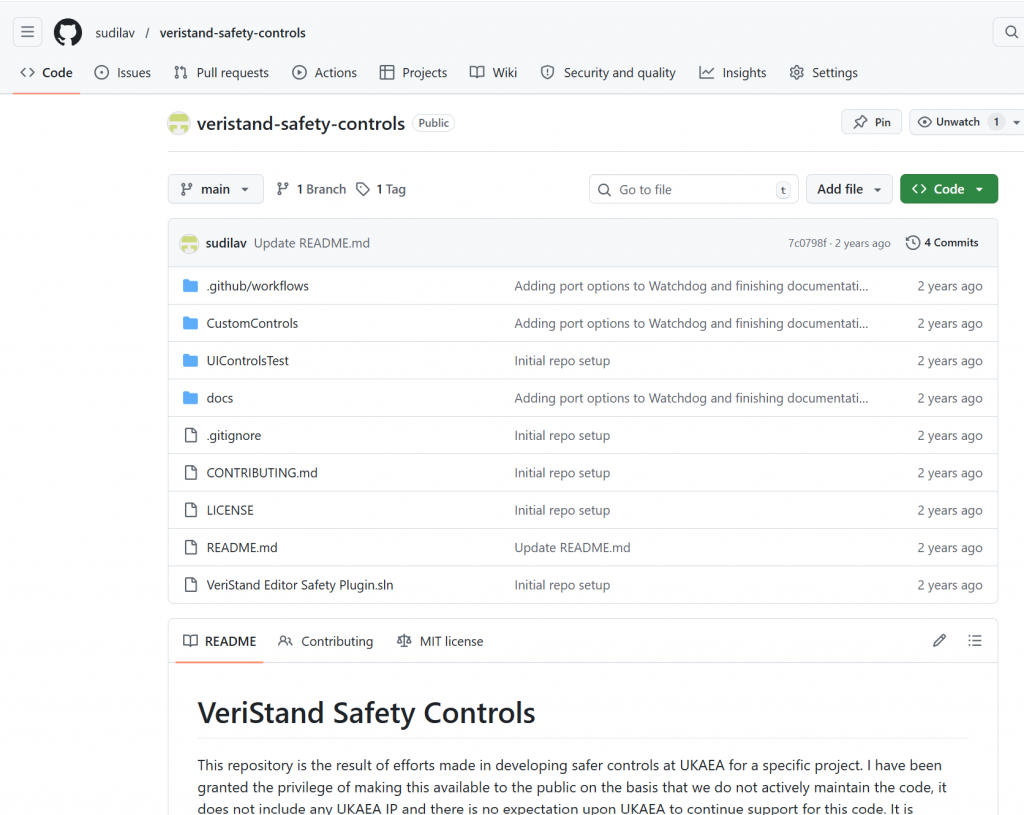
Task: Pin the repository with Pin button
Action: click(871, 122)
